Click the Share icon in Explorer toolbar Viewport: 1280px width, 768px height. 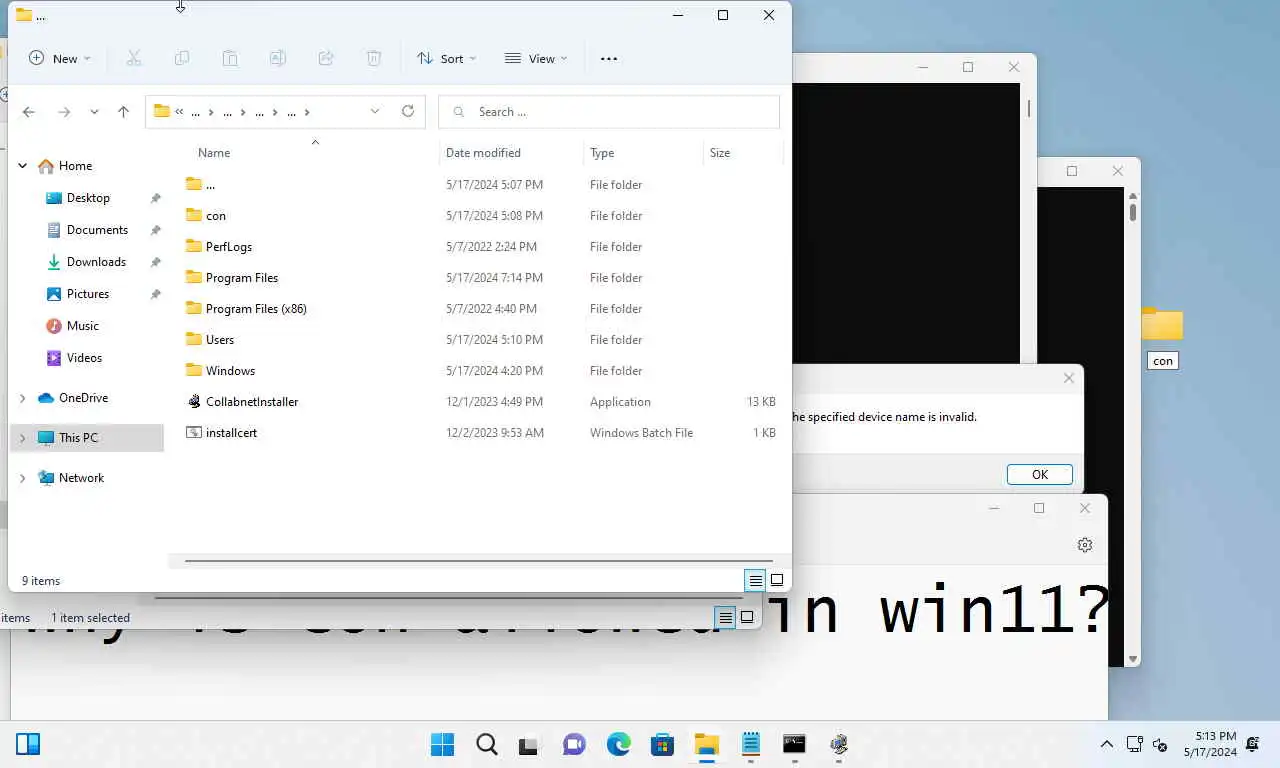(326, 59)
